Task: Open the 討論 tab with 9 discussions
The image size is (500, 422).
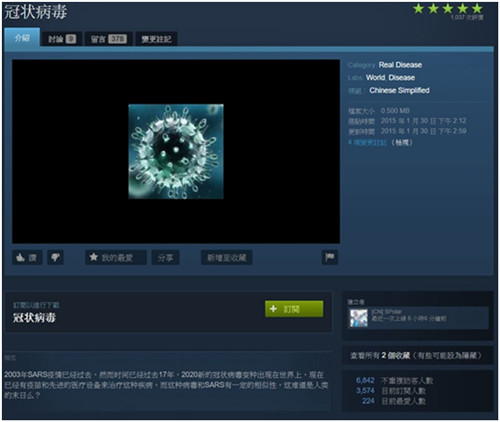Action: point(62,39)
